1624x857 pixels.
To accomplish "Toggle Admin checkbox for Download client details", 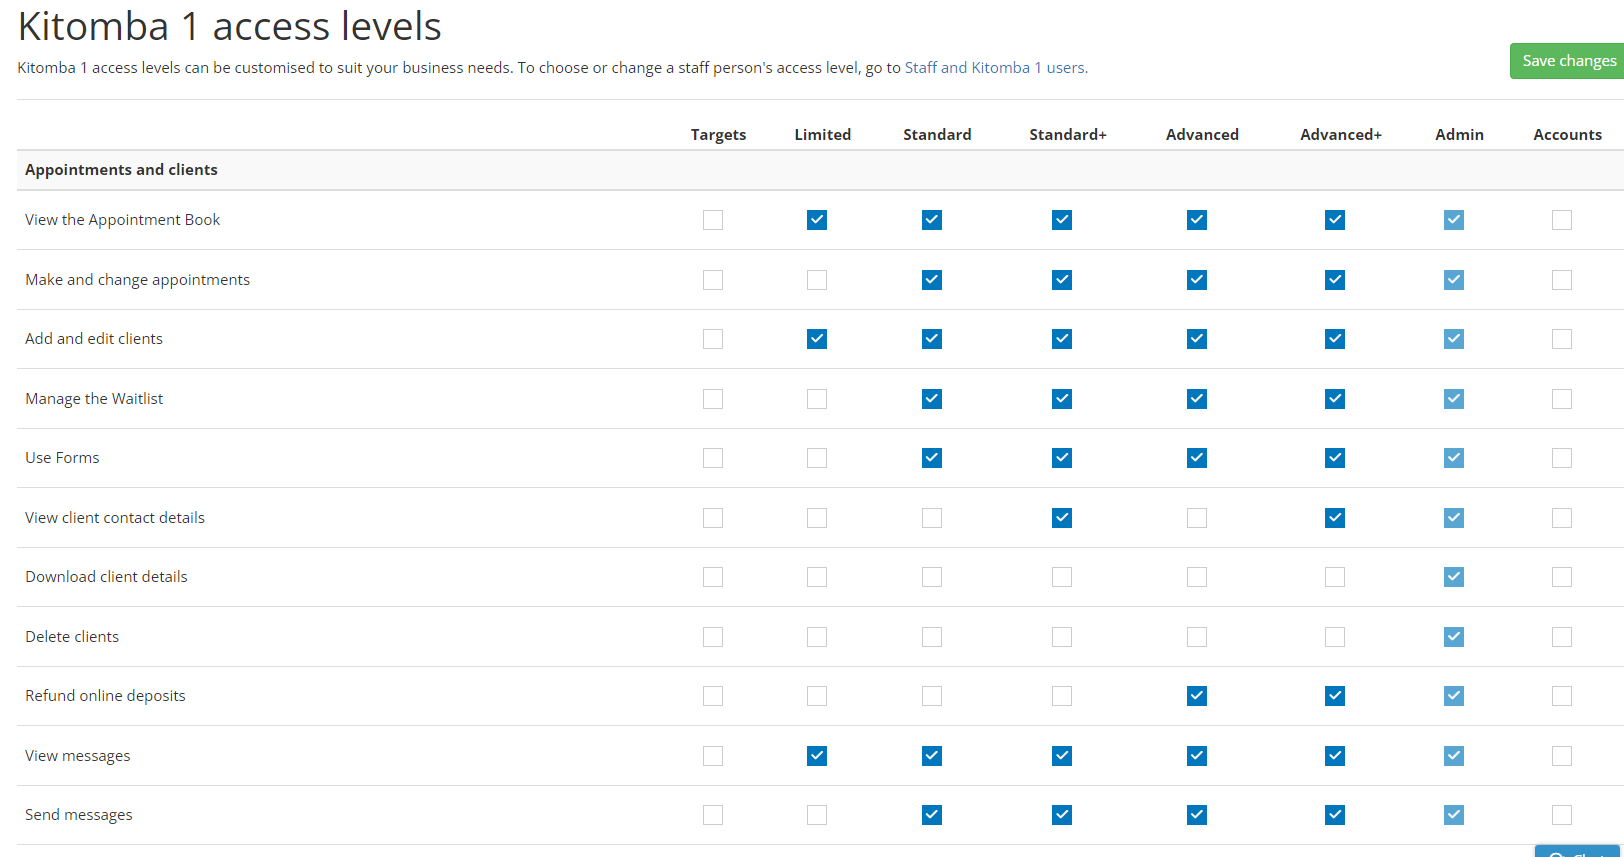I will pyautogui.click(x=1454, y=577).
